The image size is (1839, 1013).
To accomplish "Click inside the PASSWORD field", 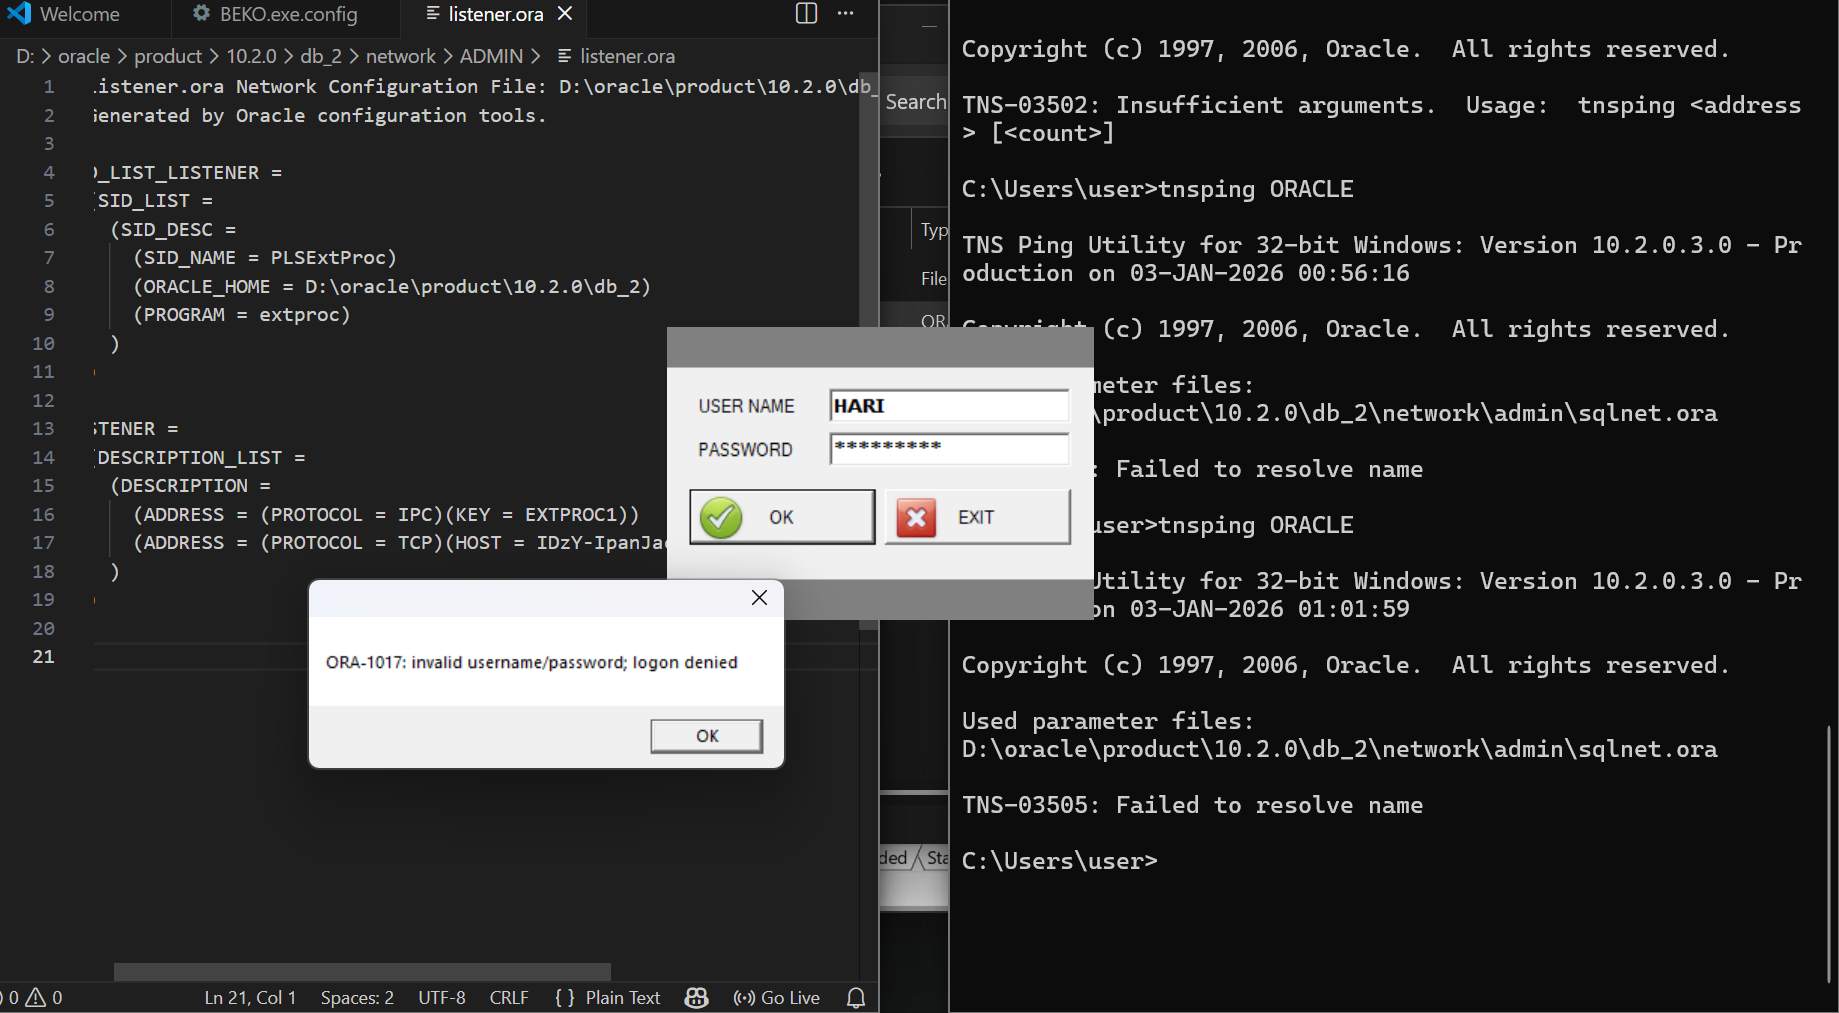I will (x=948, y=449).
